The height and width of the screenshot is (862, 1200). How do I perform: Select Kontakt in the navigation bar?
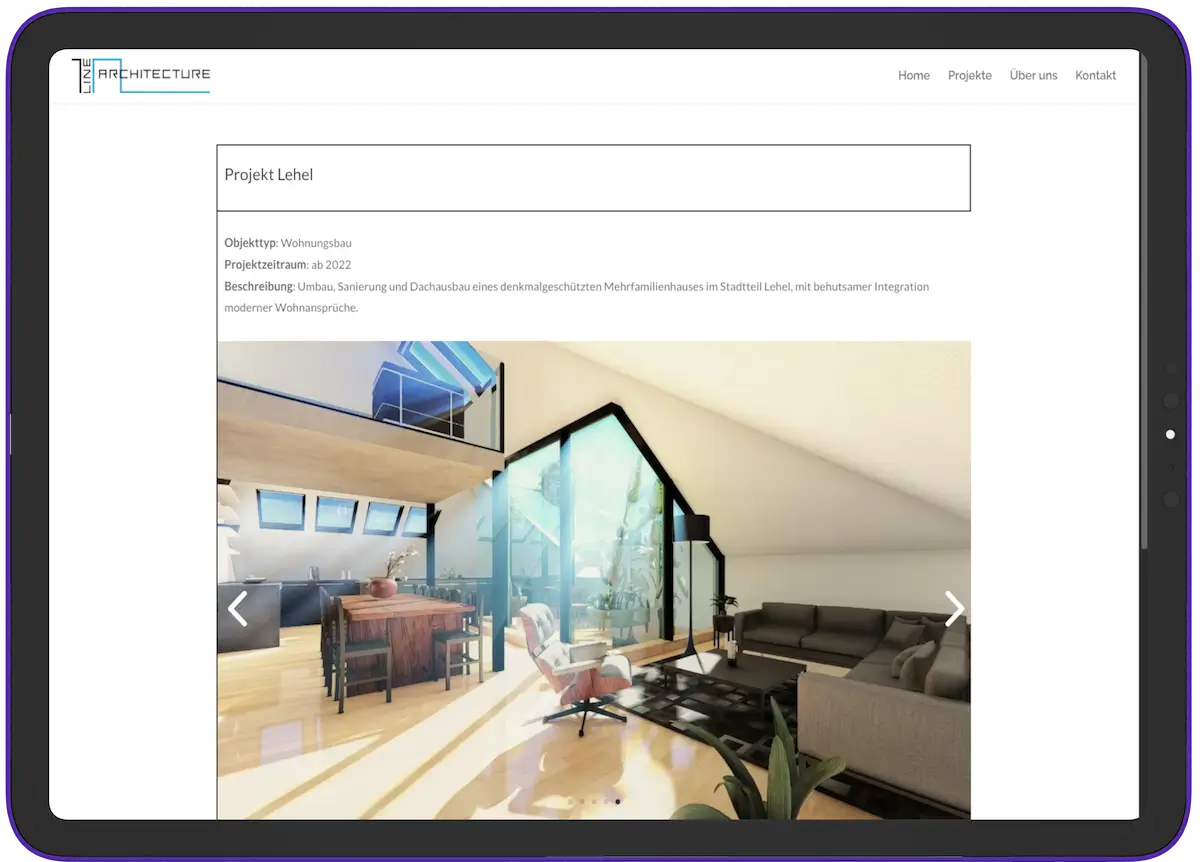pyautogui.click(x=1095, y=76)
